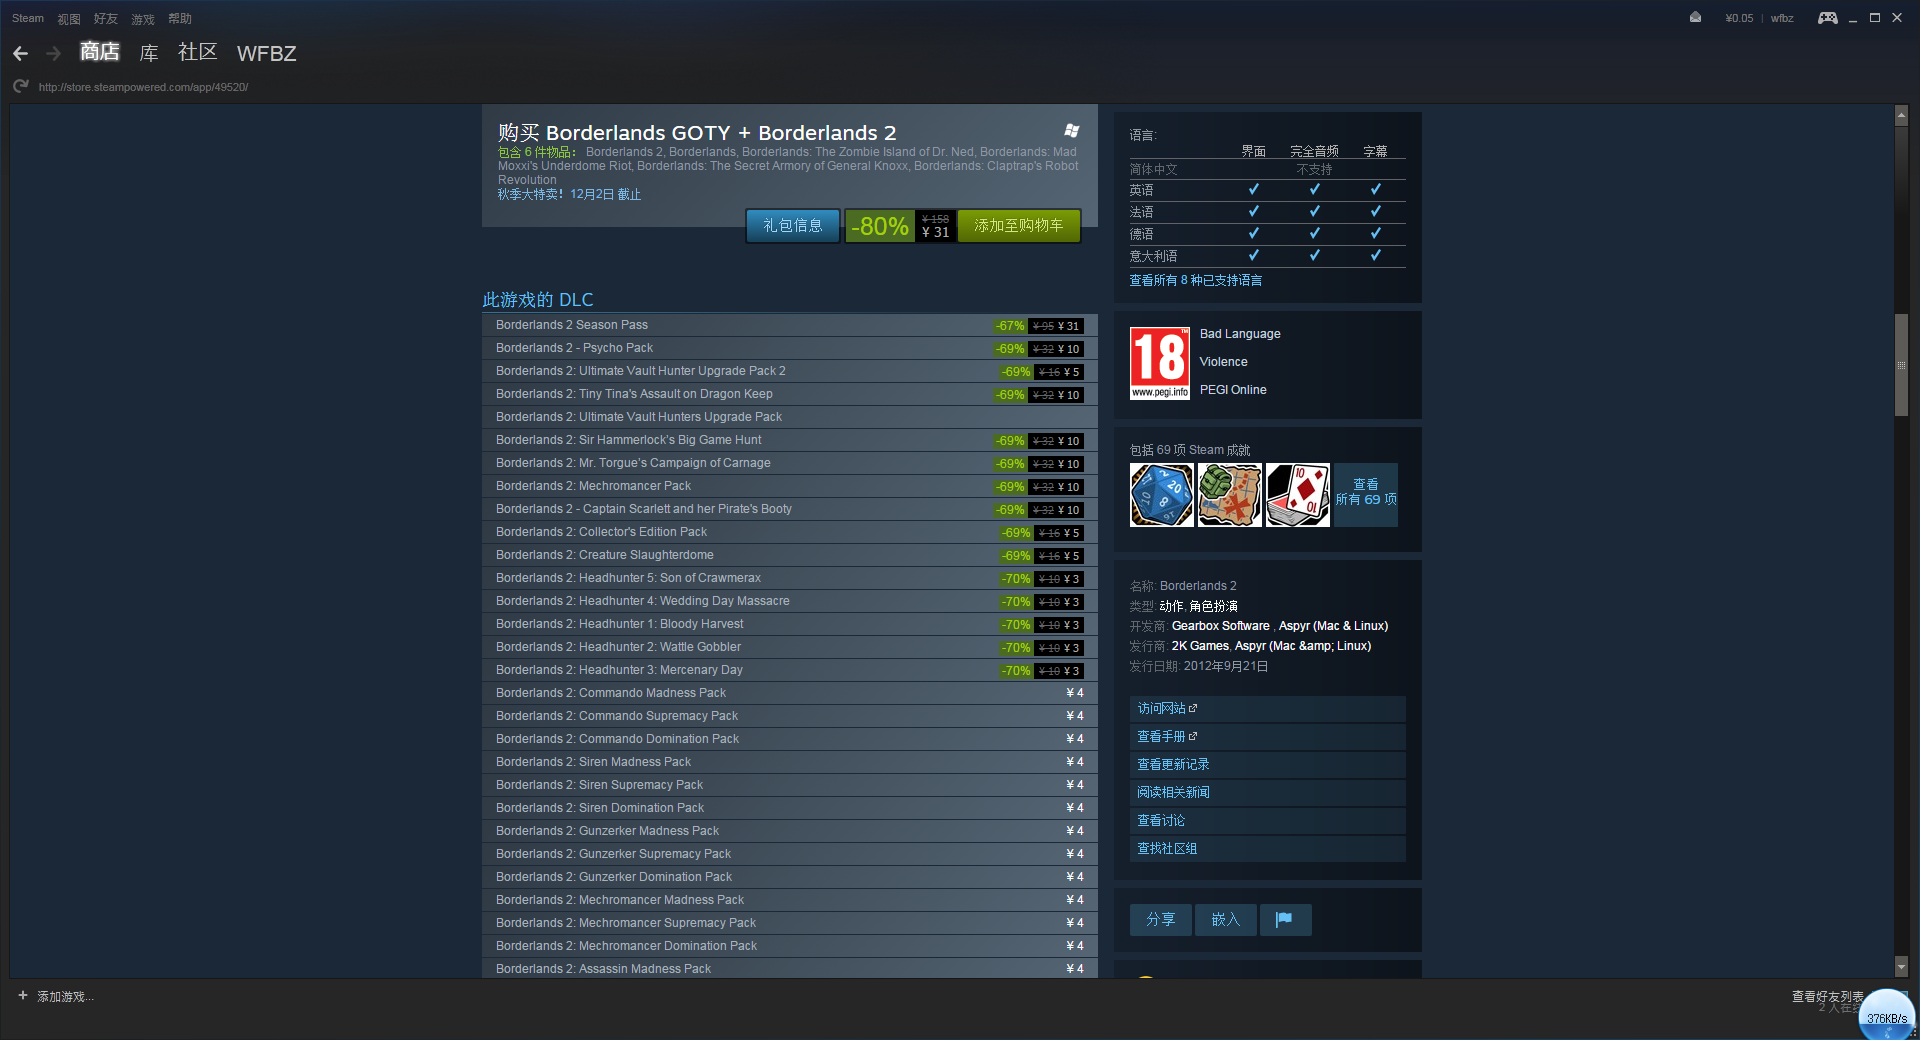Open the 游戏 menu
Screen dimensions: 1920x1040
pos(143,19)
